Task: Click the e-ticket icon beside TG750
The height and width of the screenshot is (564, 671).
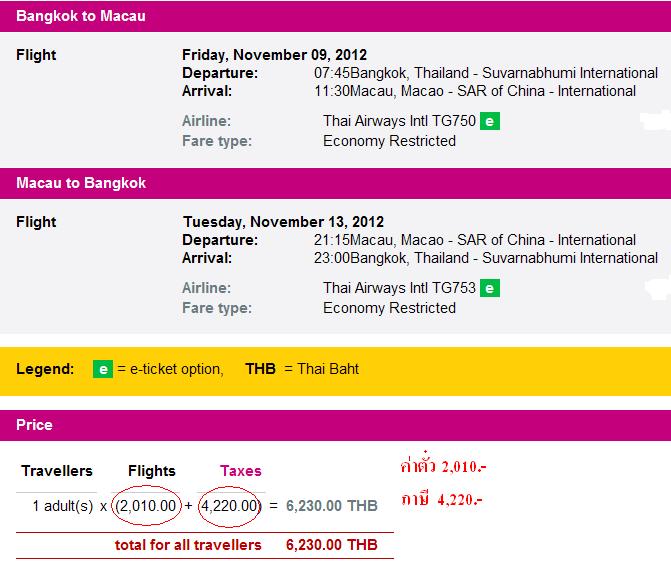Action: point(490,121)
